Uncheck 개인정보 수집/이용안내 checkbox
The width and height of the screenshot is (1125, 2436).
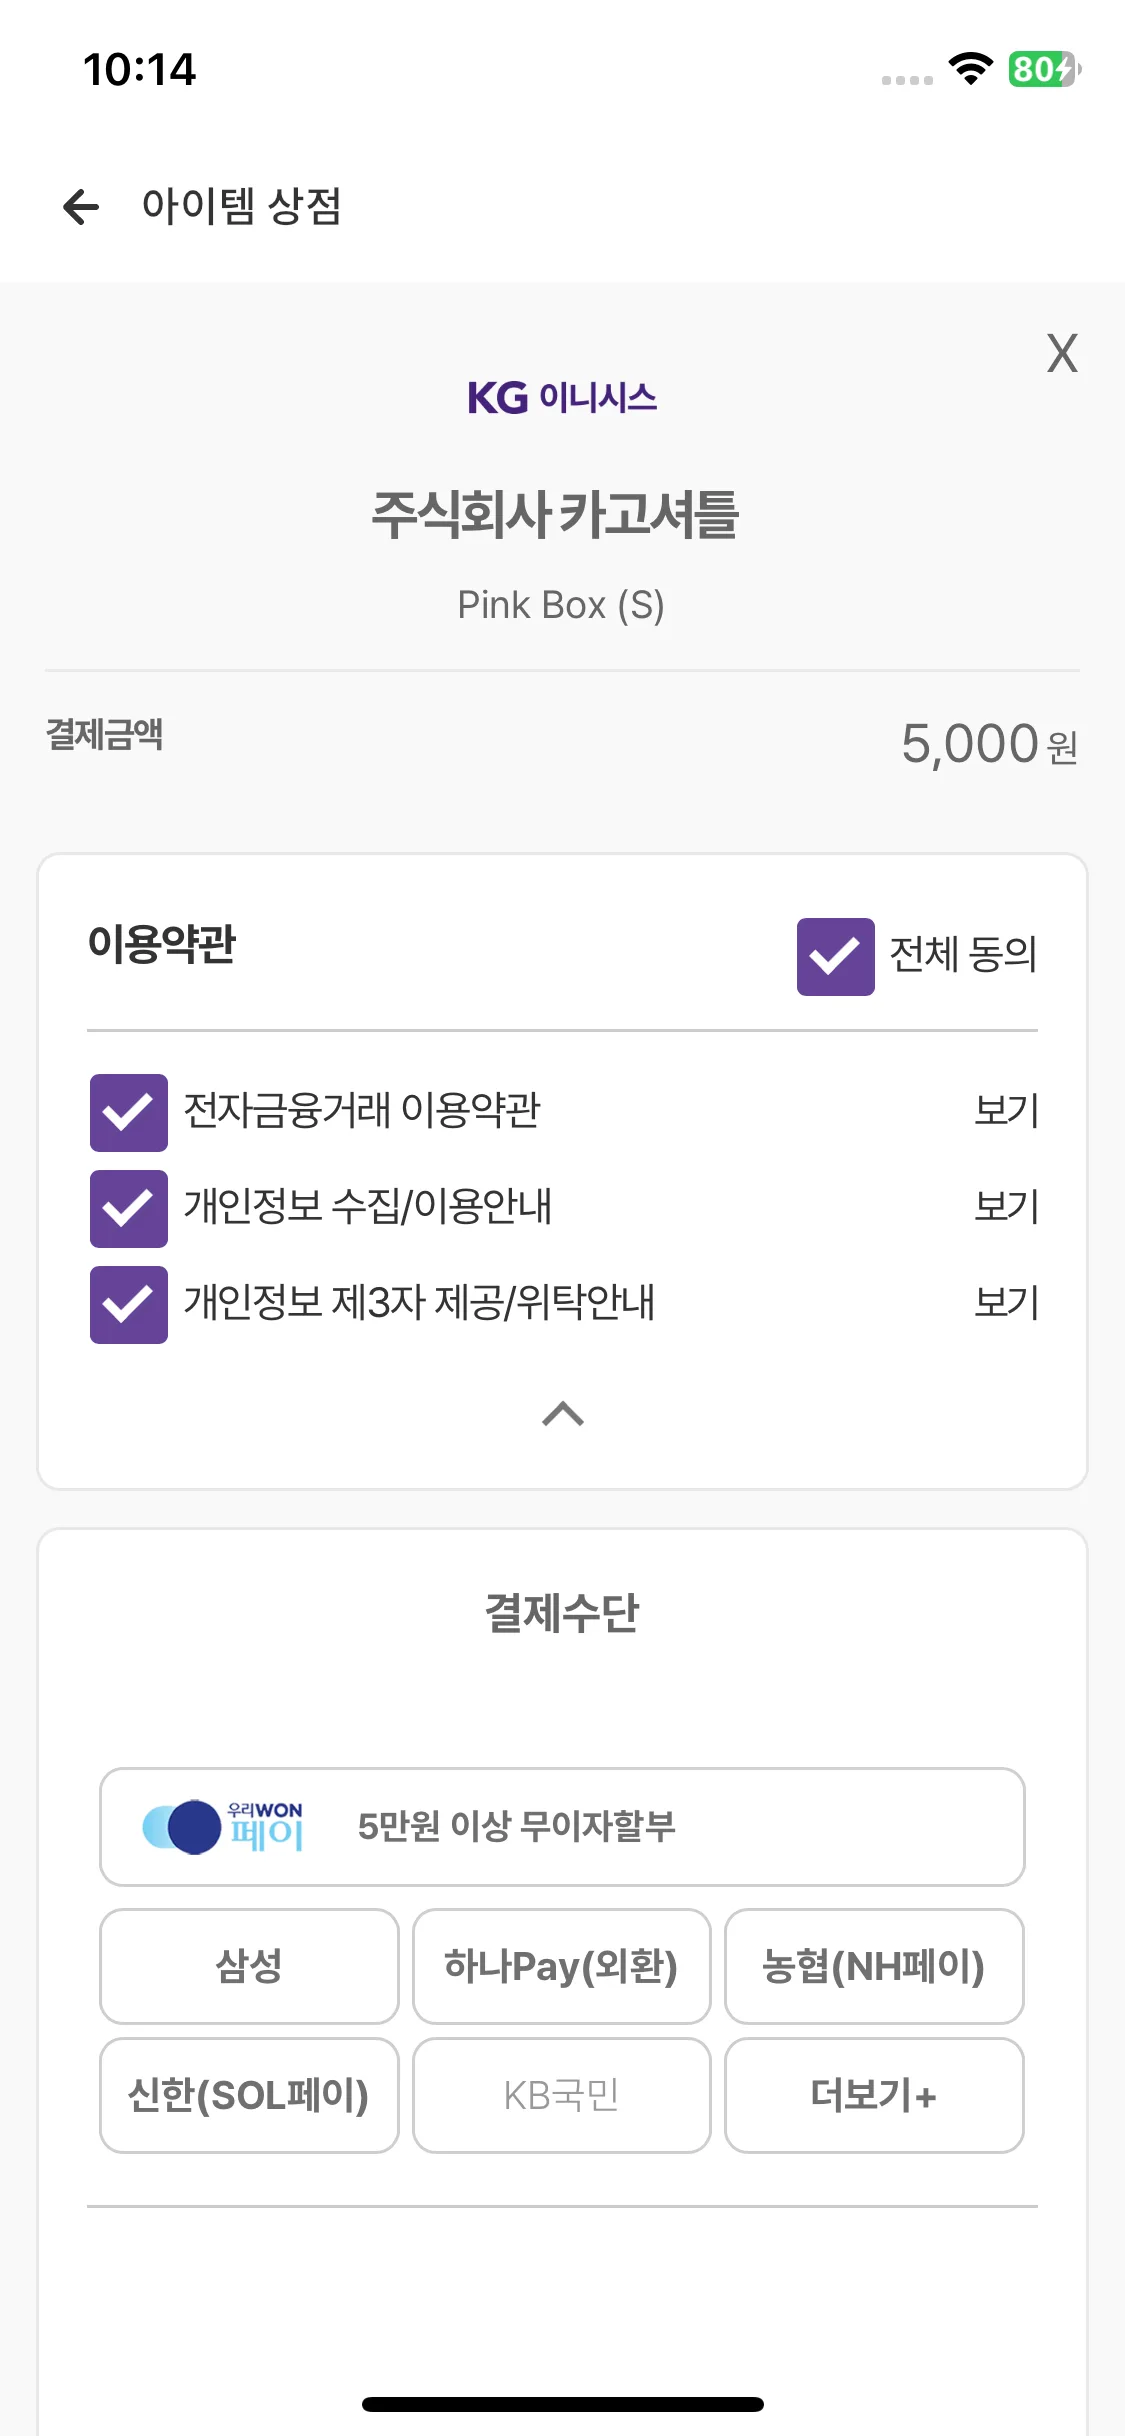129,1208
